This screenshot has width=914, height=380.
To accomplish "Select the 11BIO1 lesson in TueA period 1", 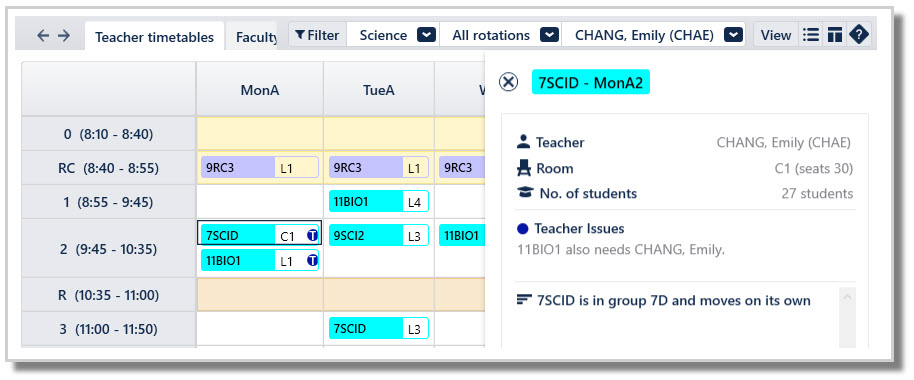I will [x=379, y=202].
